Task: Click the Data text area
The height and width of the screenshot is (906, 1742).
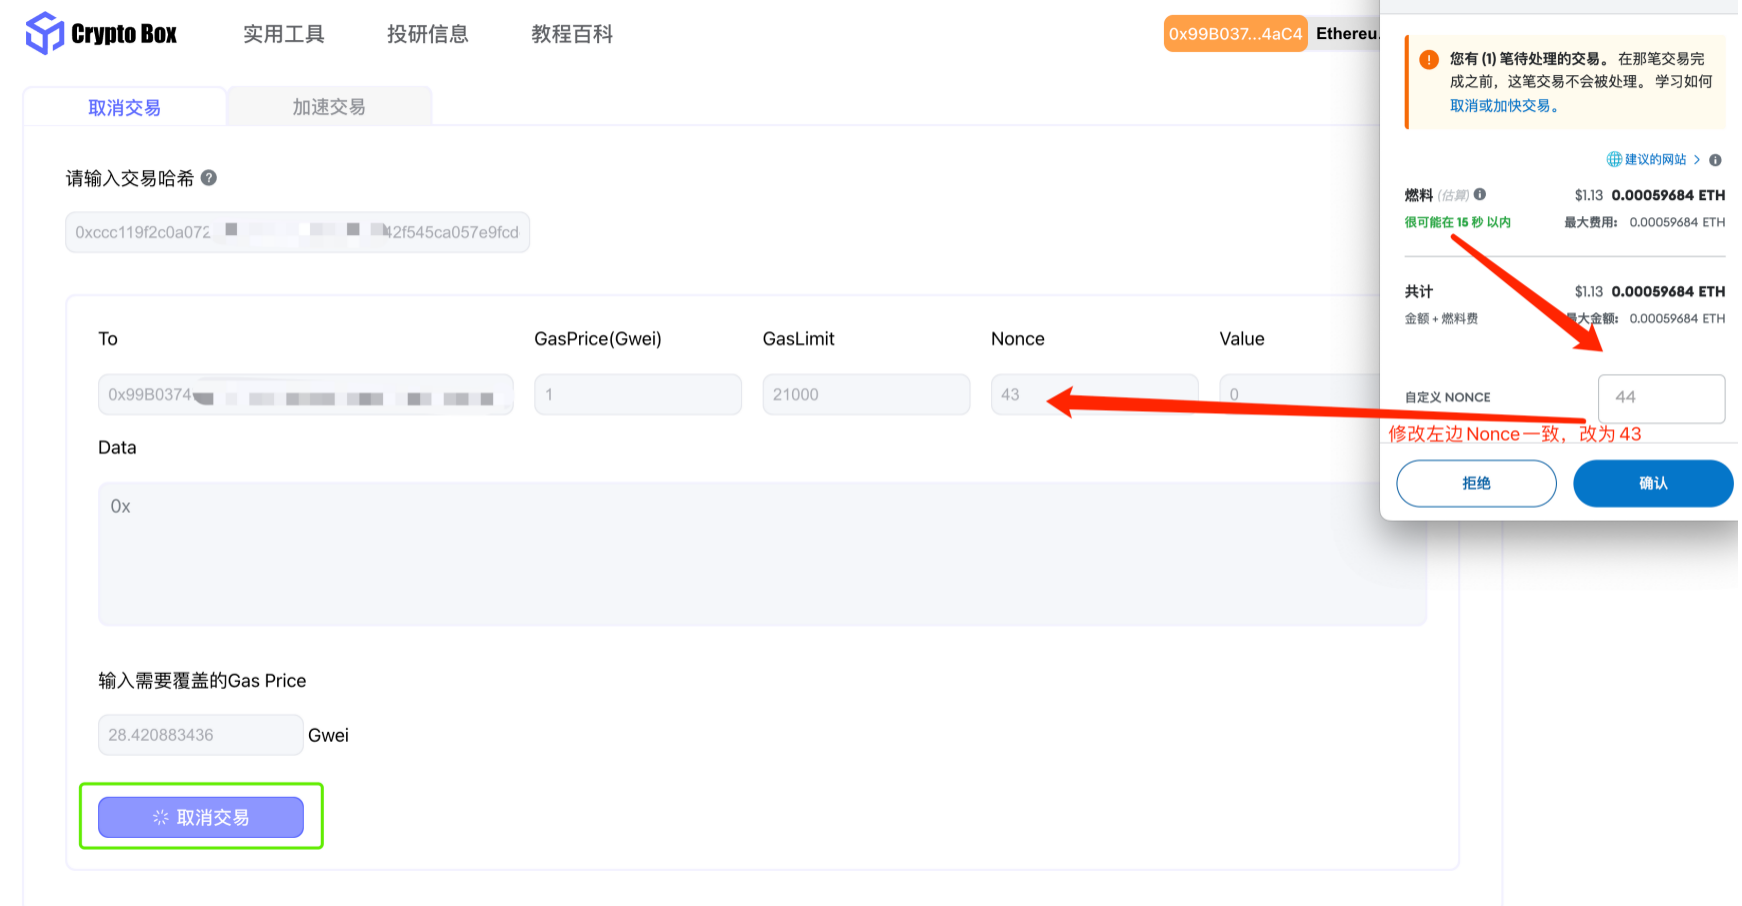Action: (762, 554)
